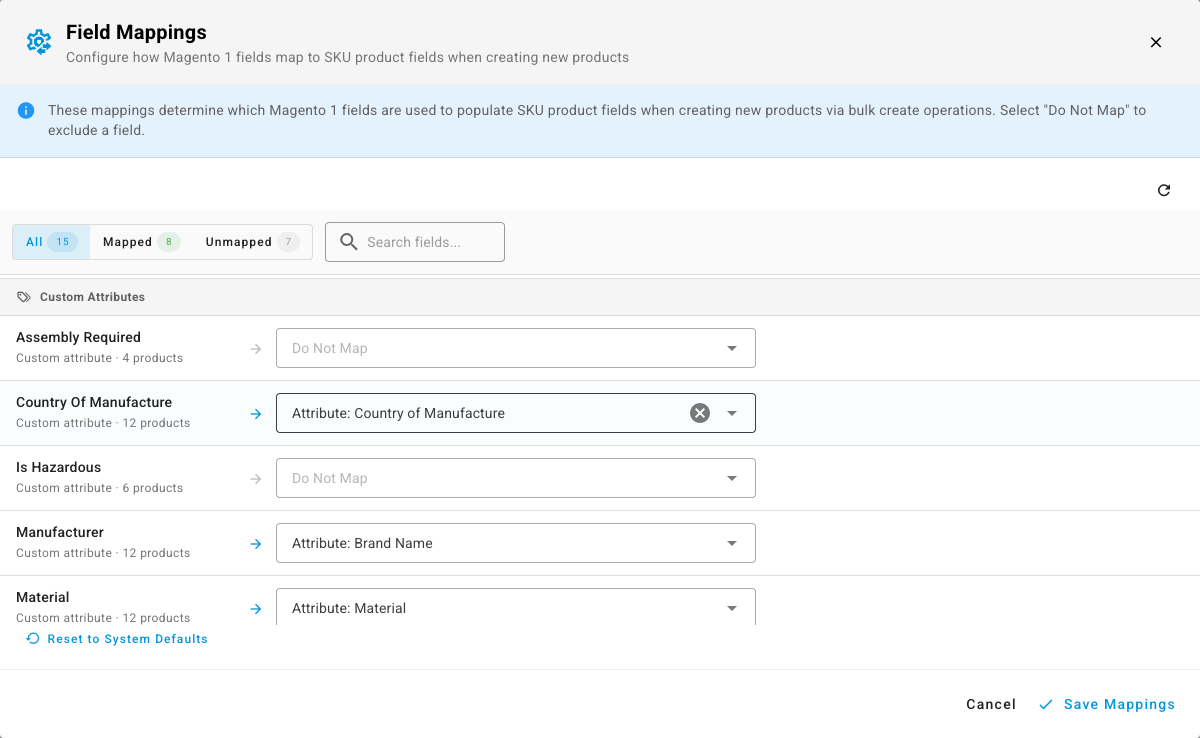Viewport: 1200px width, 738px height.
Task: Click the count badge 15 on All
Action: pos(62,242)
